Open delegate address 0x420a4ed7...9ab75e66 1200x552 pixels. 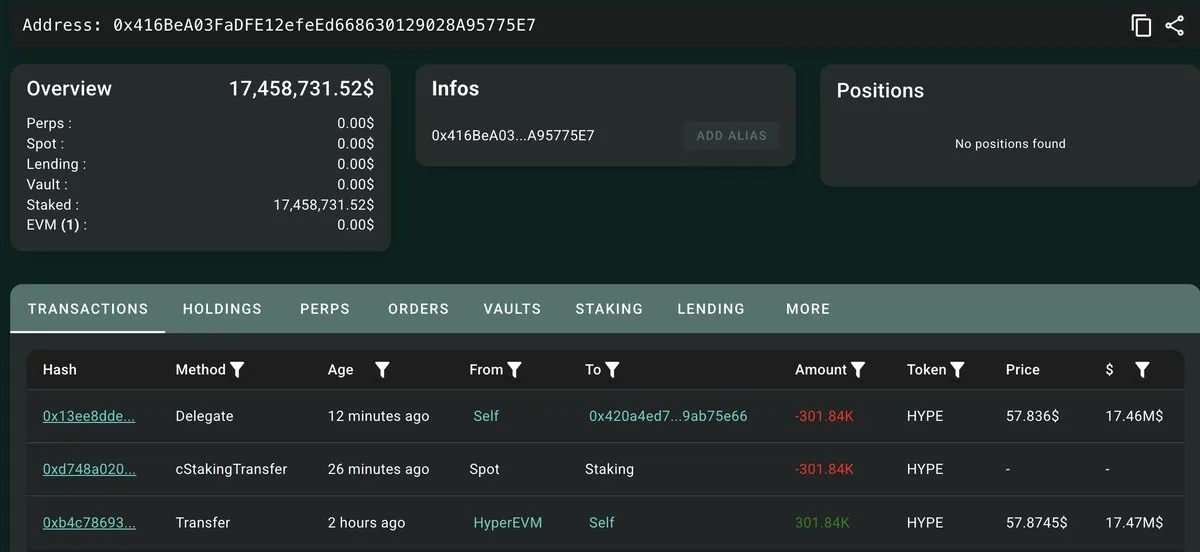668,416
